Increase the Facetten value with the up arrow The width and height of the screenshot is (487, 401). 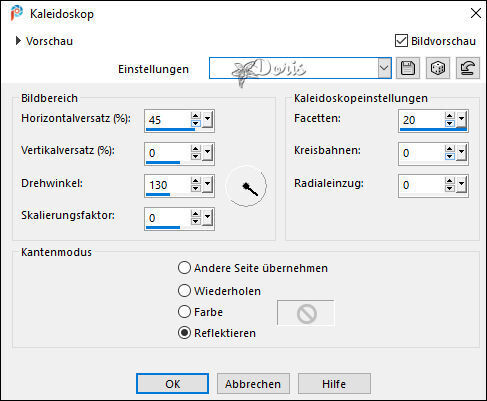[x=450, y=116]
